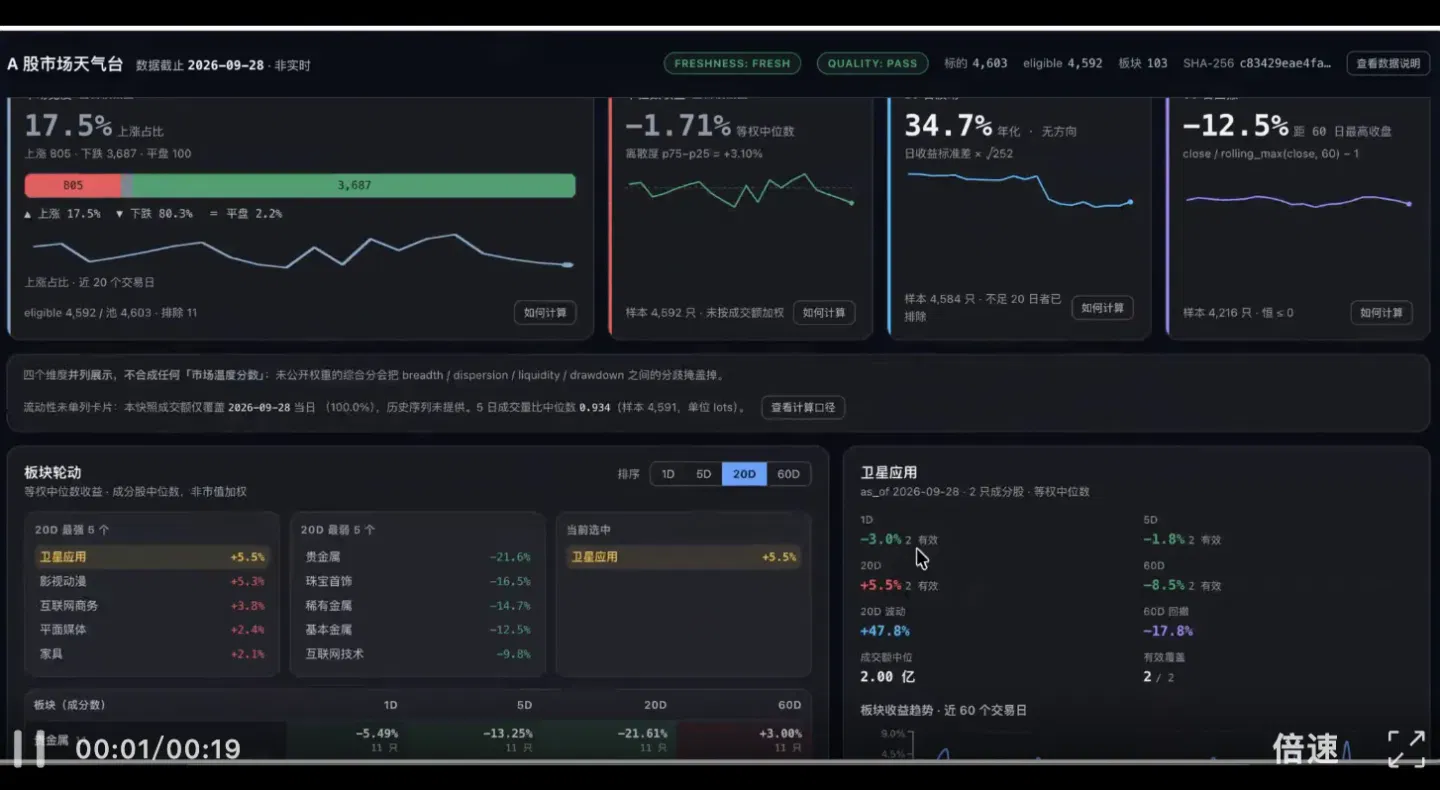
Task: Click the green median return sparkline
Action: 740,189
